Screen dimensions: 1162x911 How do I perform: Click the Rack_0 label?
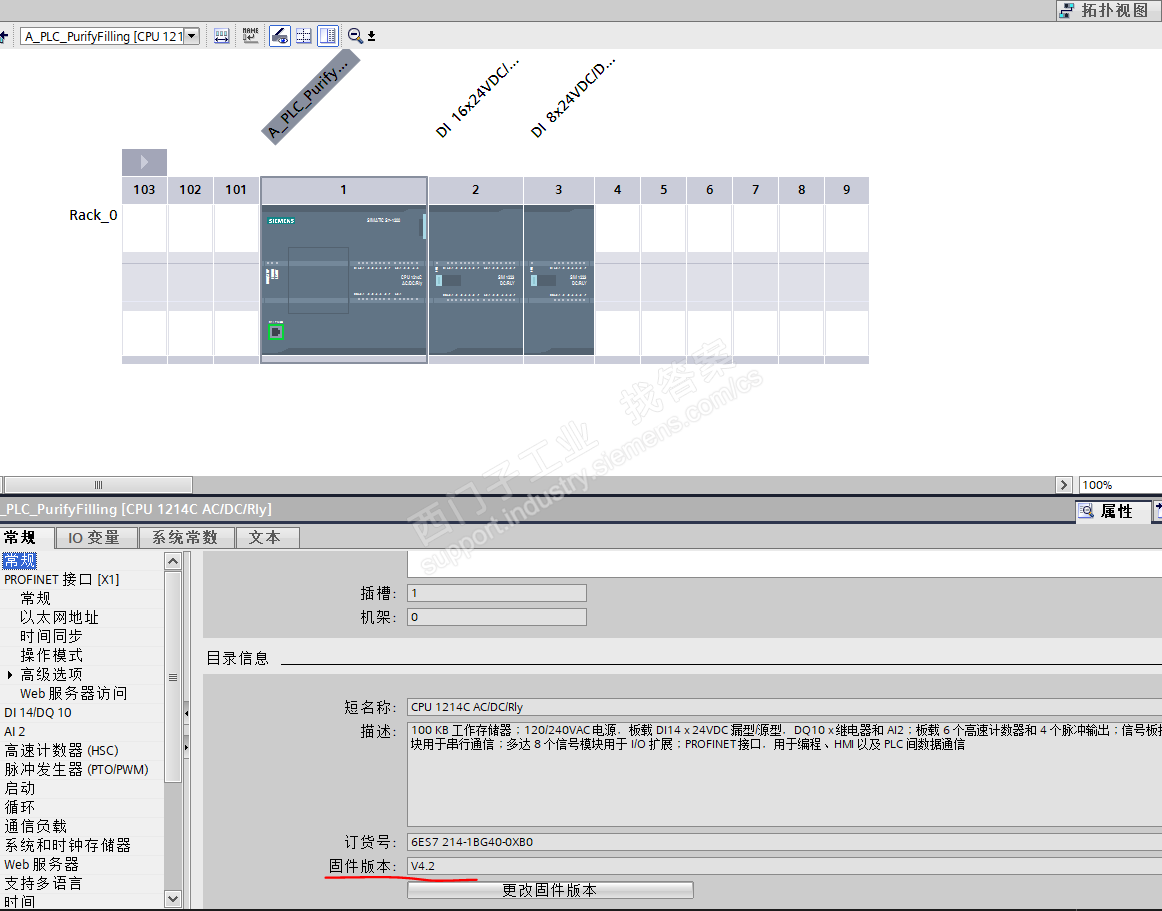(93, 215)
